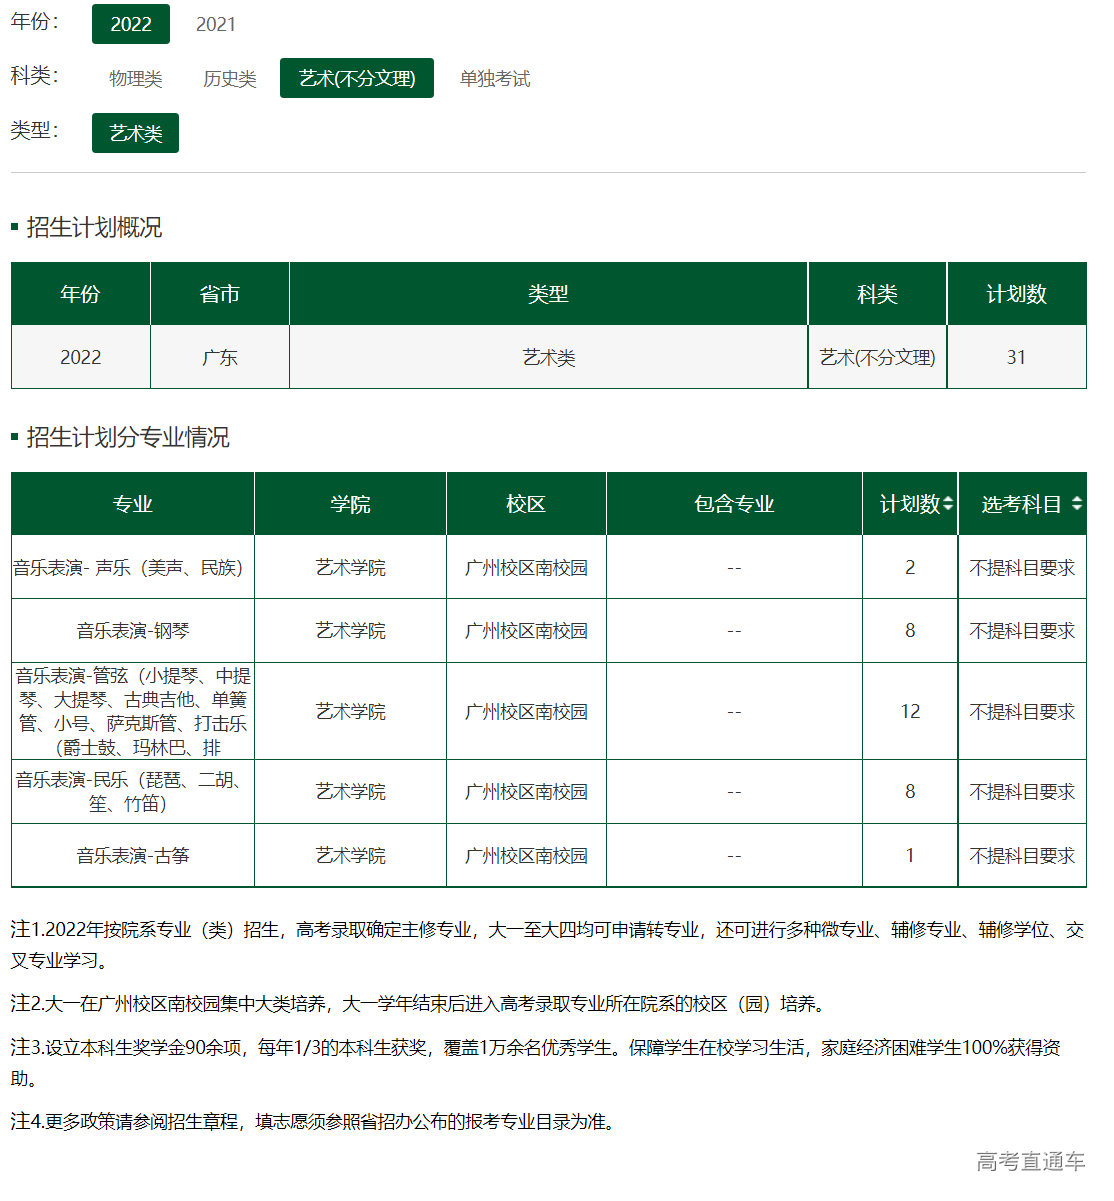This screenshot has width=1114, height=1201.
Task: Open 广州校区南校园 link in the 音乐表演-钢琴 row
Action: click(526, 630)
